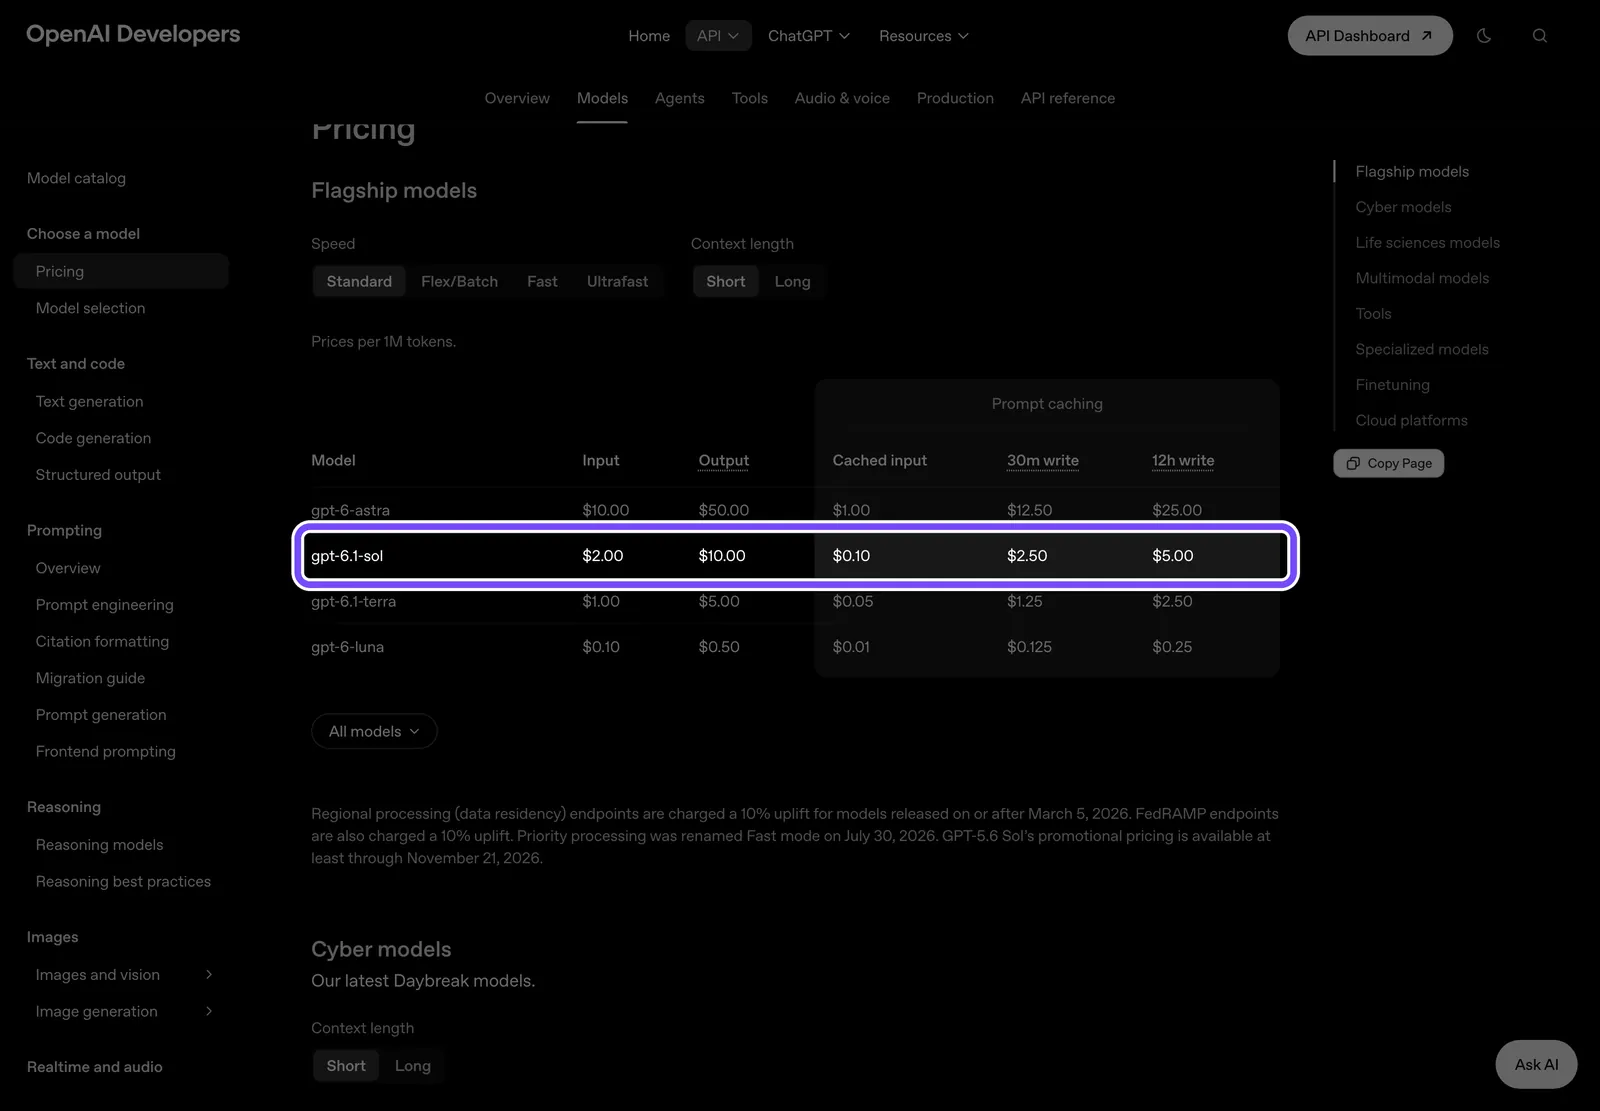The height and width of the screenshot is (1111, 1600).
Task: Jump to Cyber models in page outline
Action: [x=1403, y=207]
